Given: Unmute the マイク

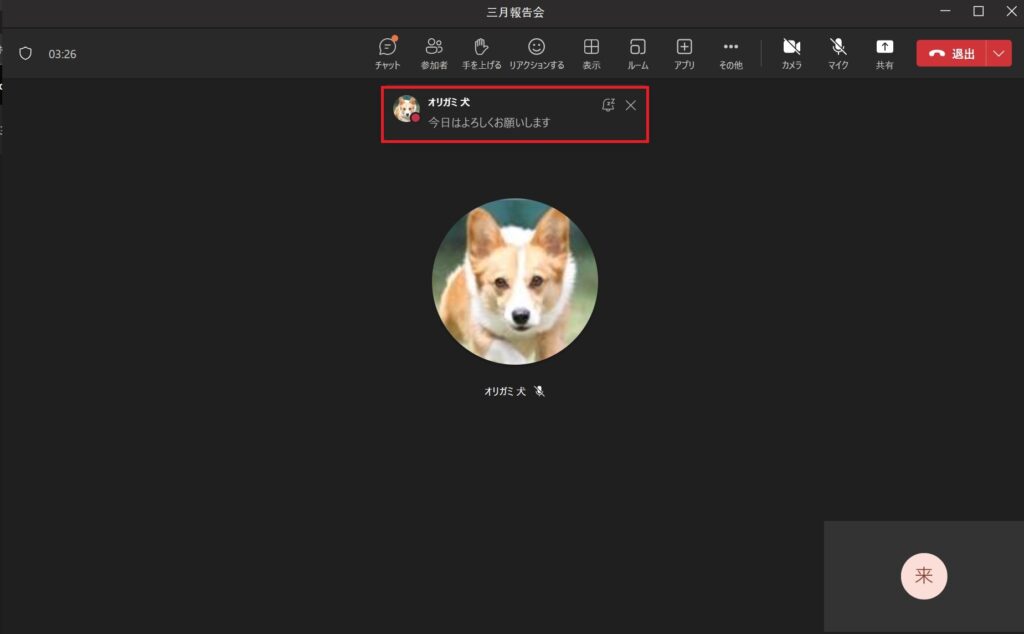Looking at the screenshot, I should coord(838,53).
